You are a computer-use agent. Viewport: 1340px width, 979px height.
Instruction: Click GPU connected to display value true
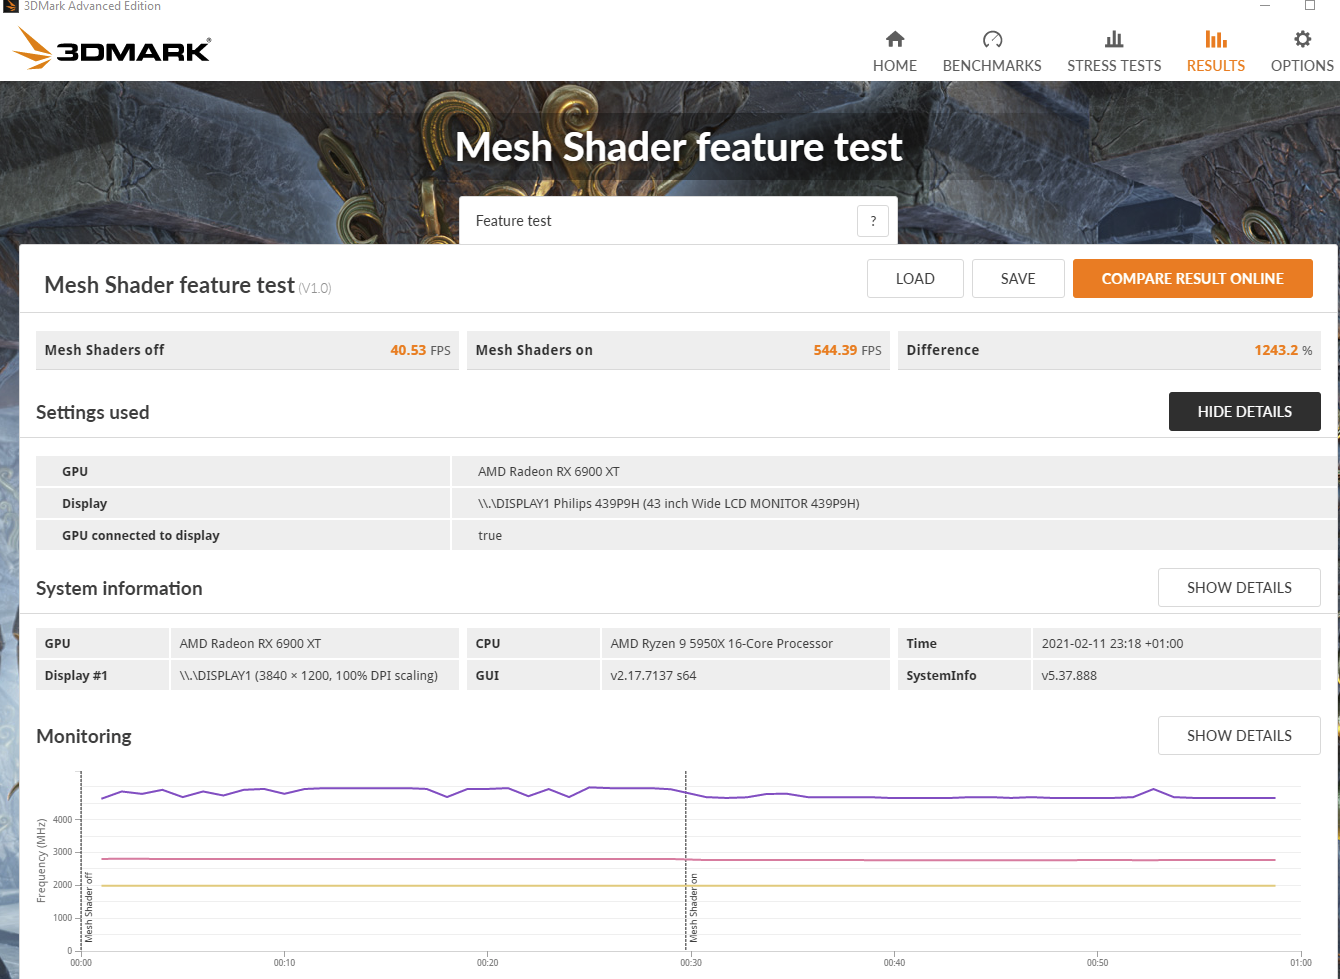[490, 536]
